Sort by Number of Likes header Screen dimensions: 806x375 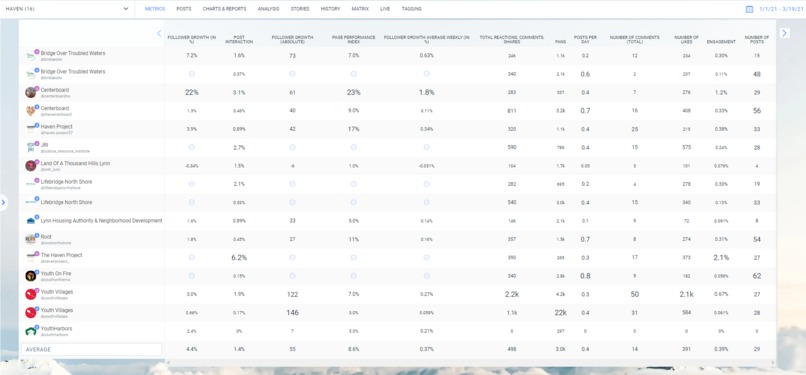tap(686, 39)
